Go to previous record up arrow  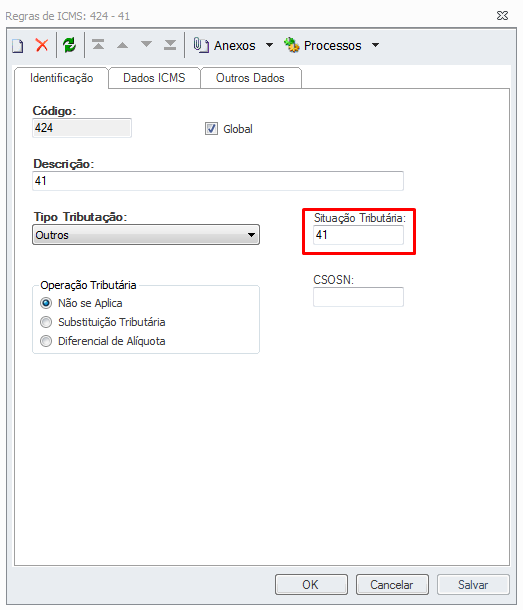[122, 45]
